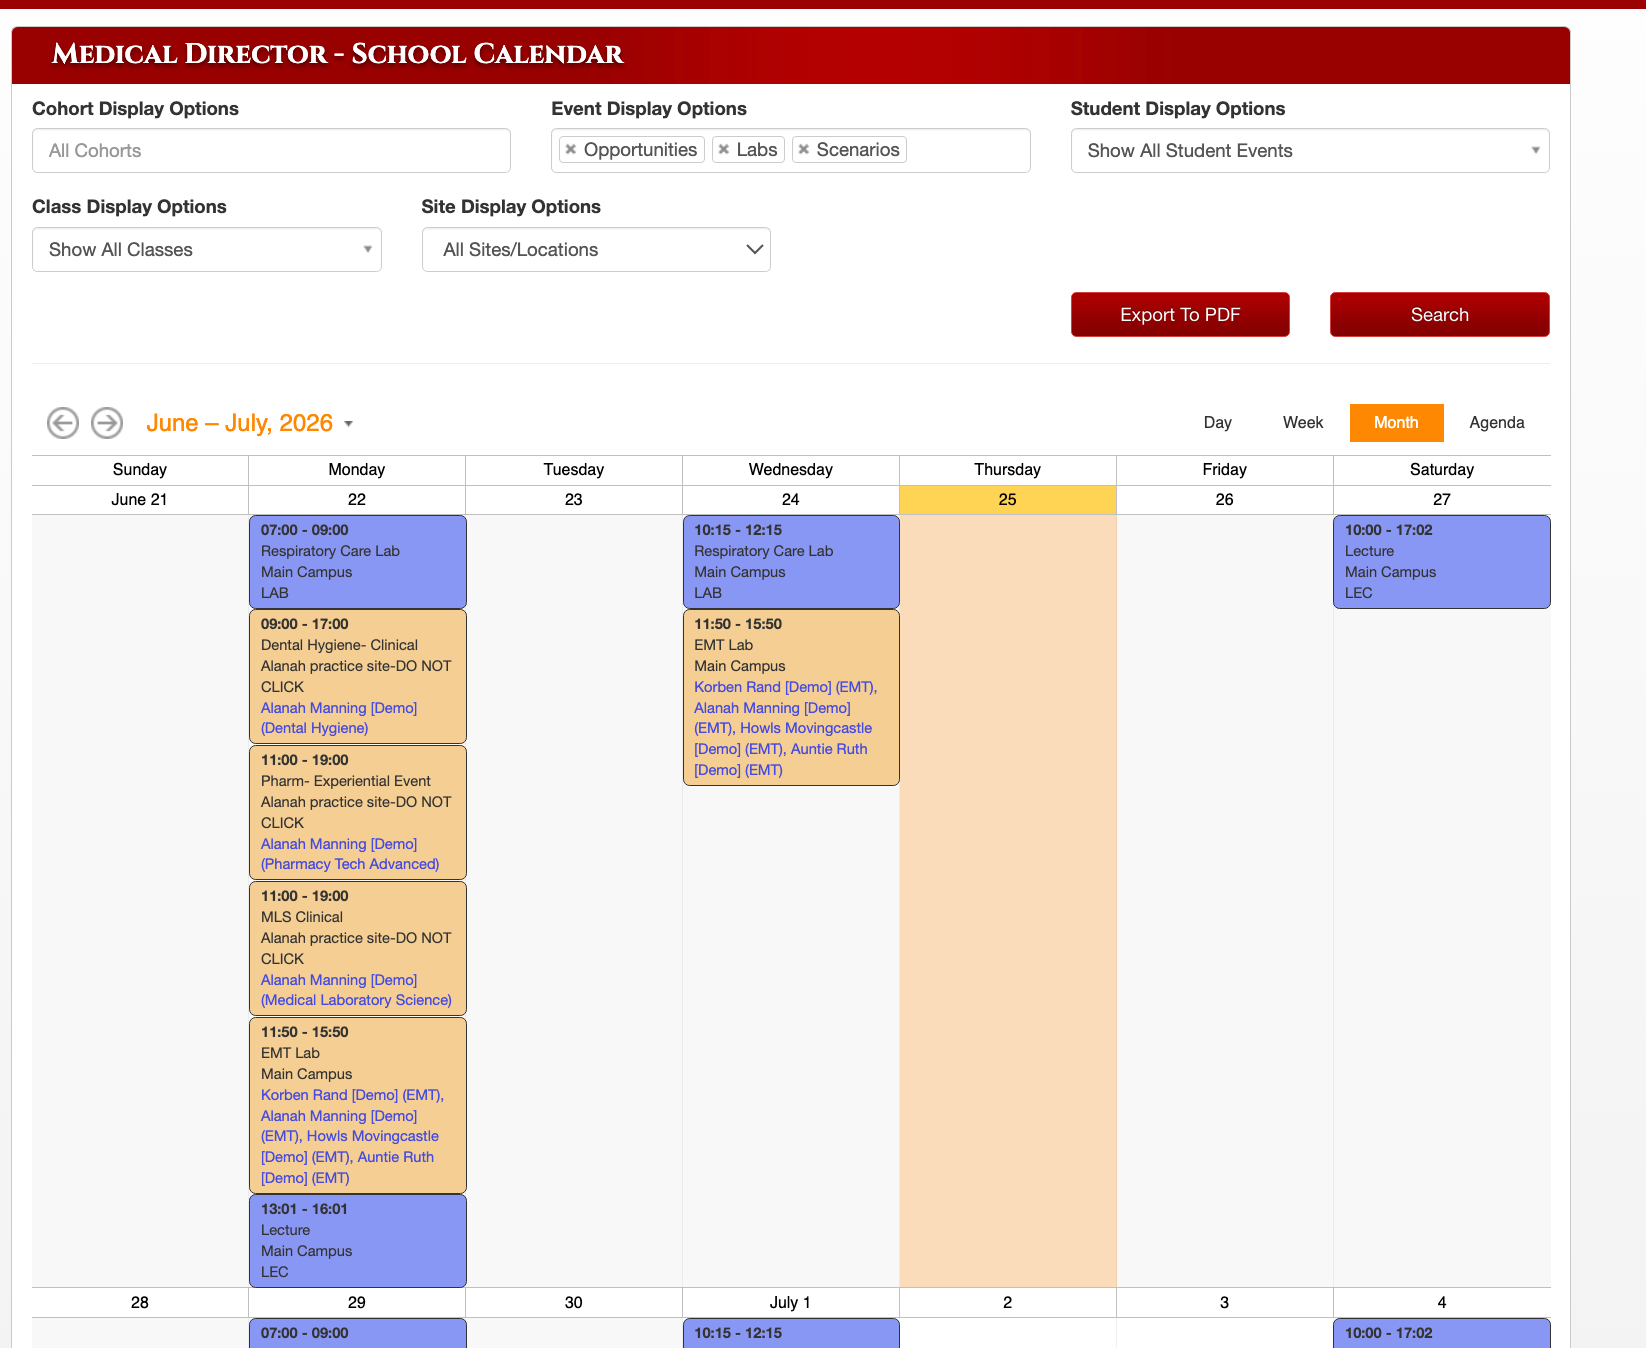Remove the Scenarios tag
Screen dimensions: 1646x1348
tap(804, 149)
